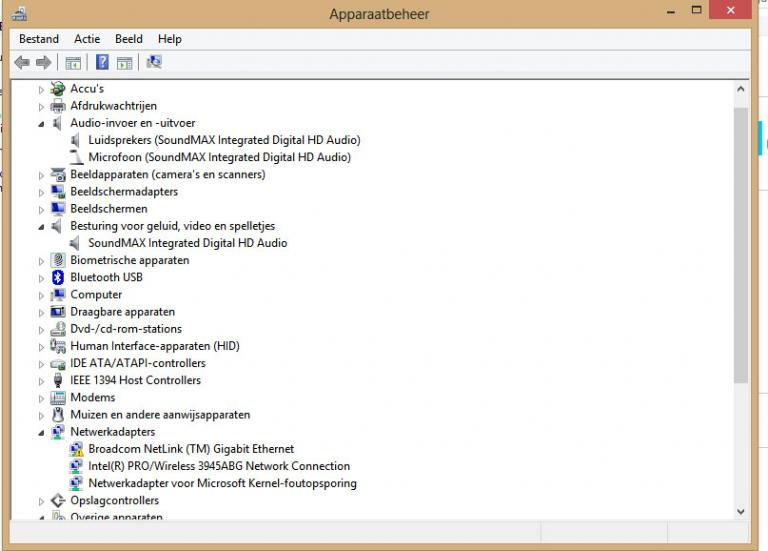Select Microfoon (SoundMAX Integrated Digital HD Audio)

(219, 157)
